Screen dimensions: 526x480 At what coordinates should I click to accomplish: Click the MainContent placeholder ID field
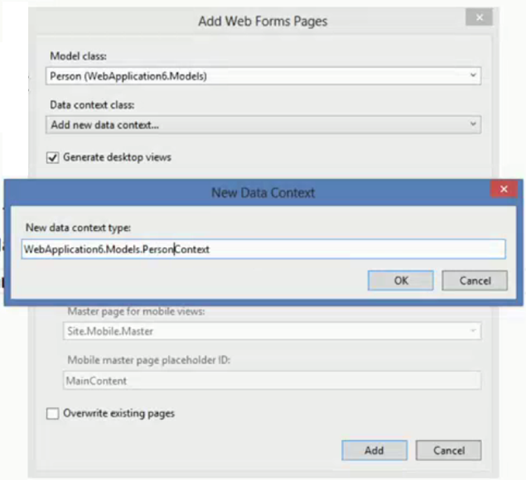[272, 380]
